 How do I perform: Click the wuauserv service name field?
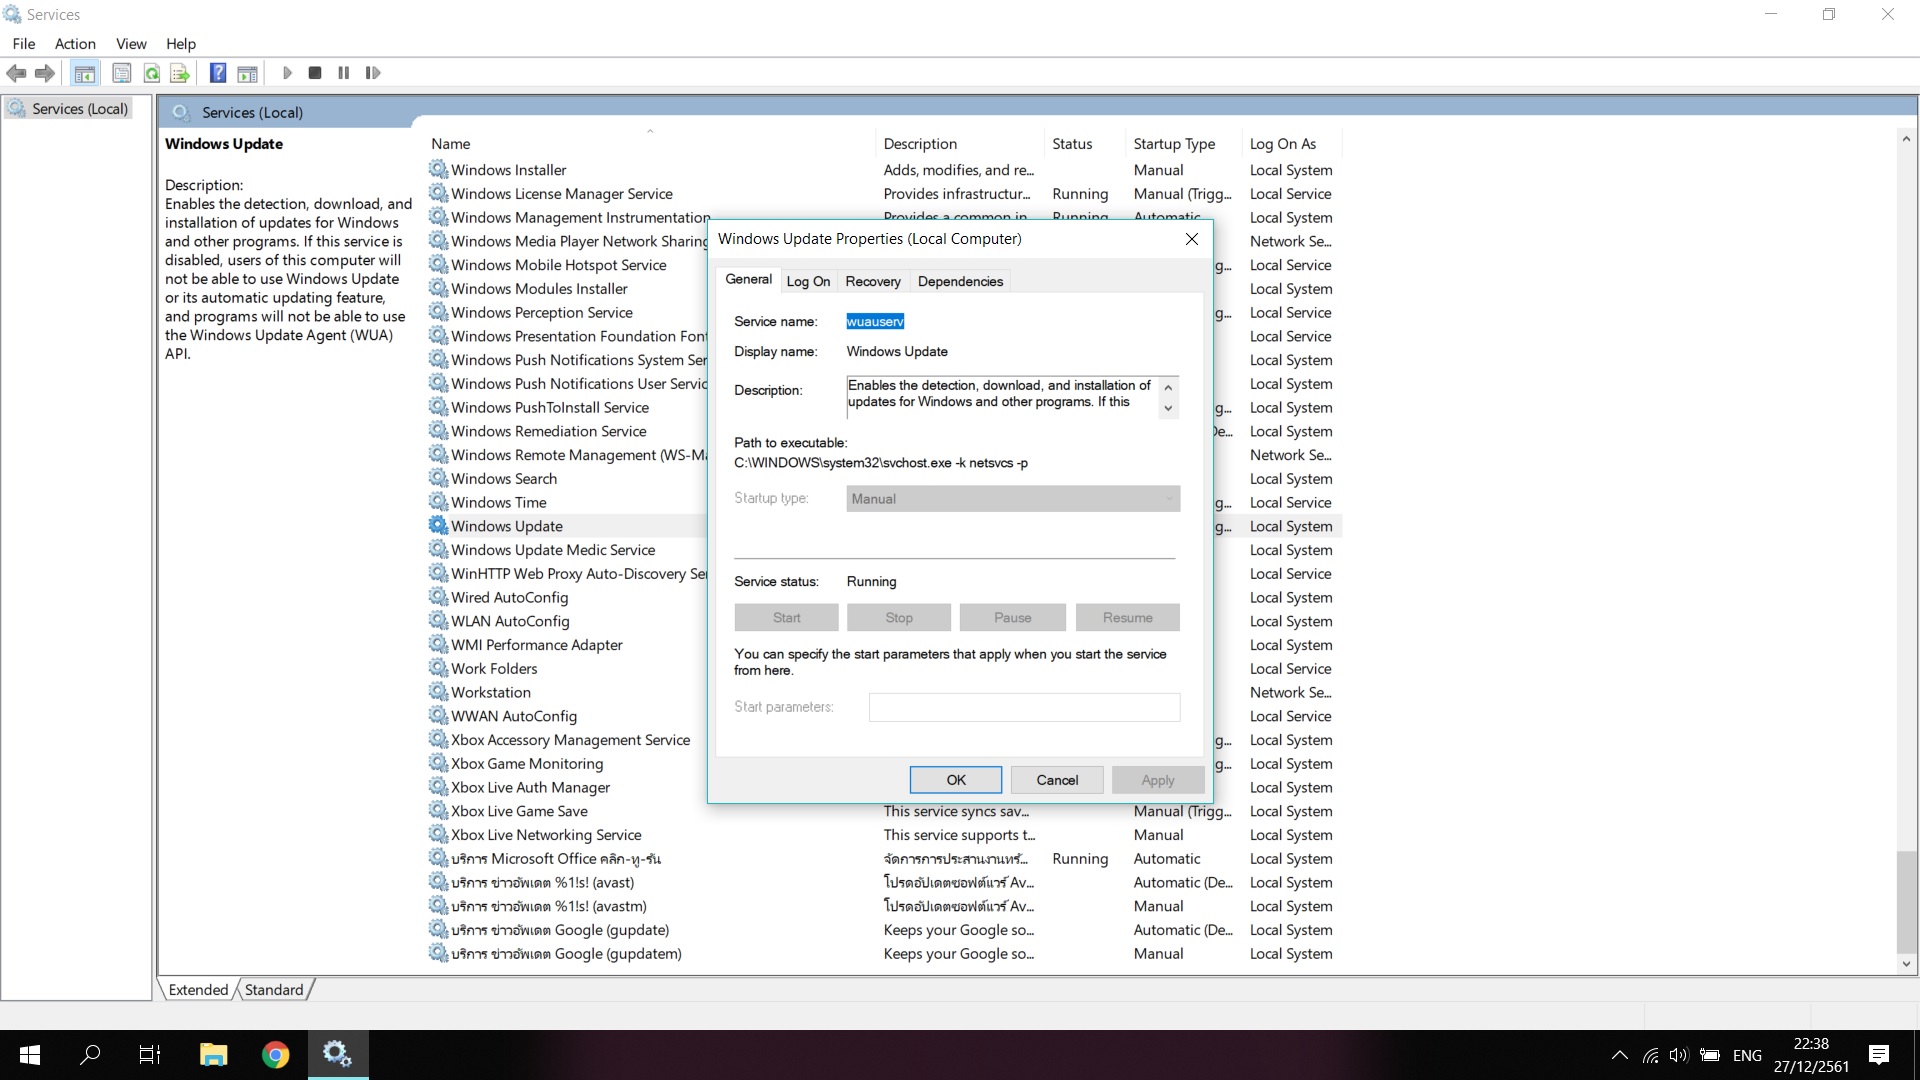[875, 321]
